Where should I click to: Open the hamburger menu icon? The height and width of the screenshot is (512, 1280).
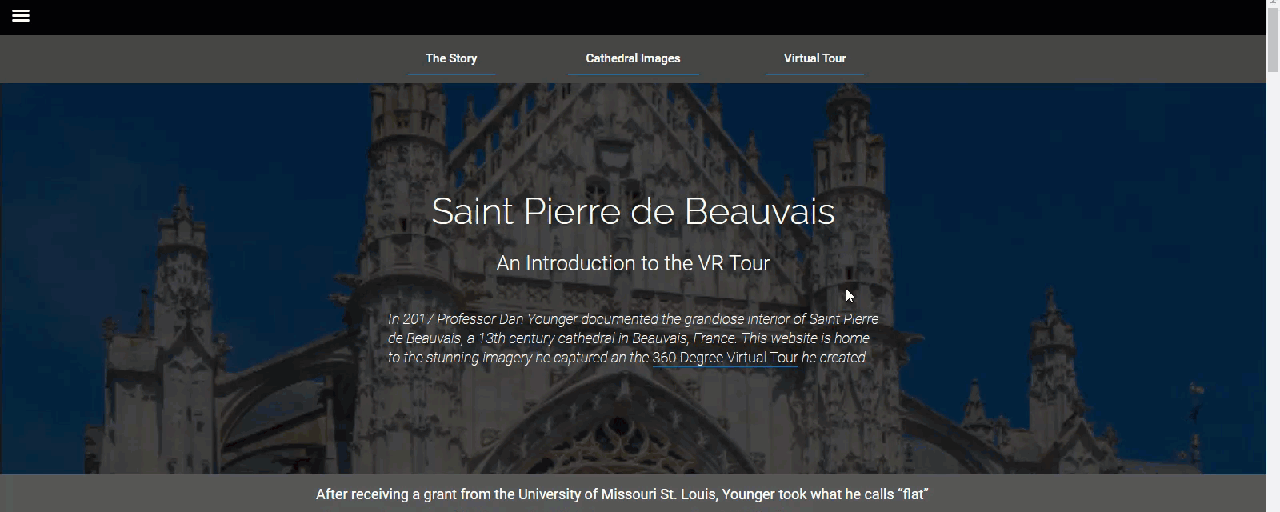[20, 16]
